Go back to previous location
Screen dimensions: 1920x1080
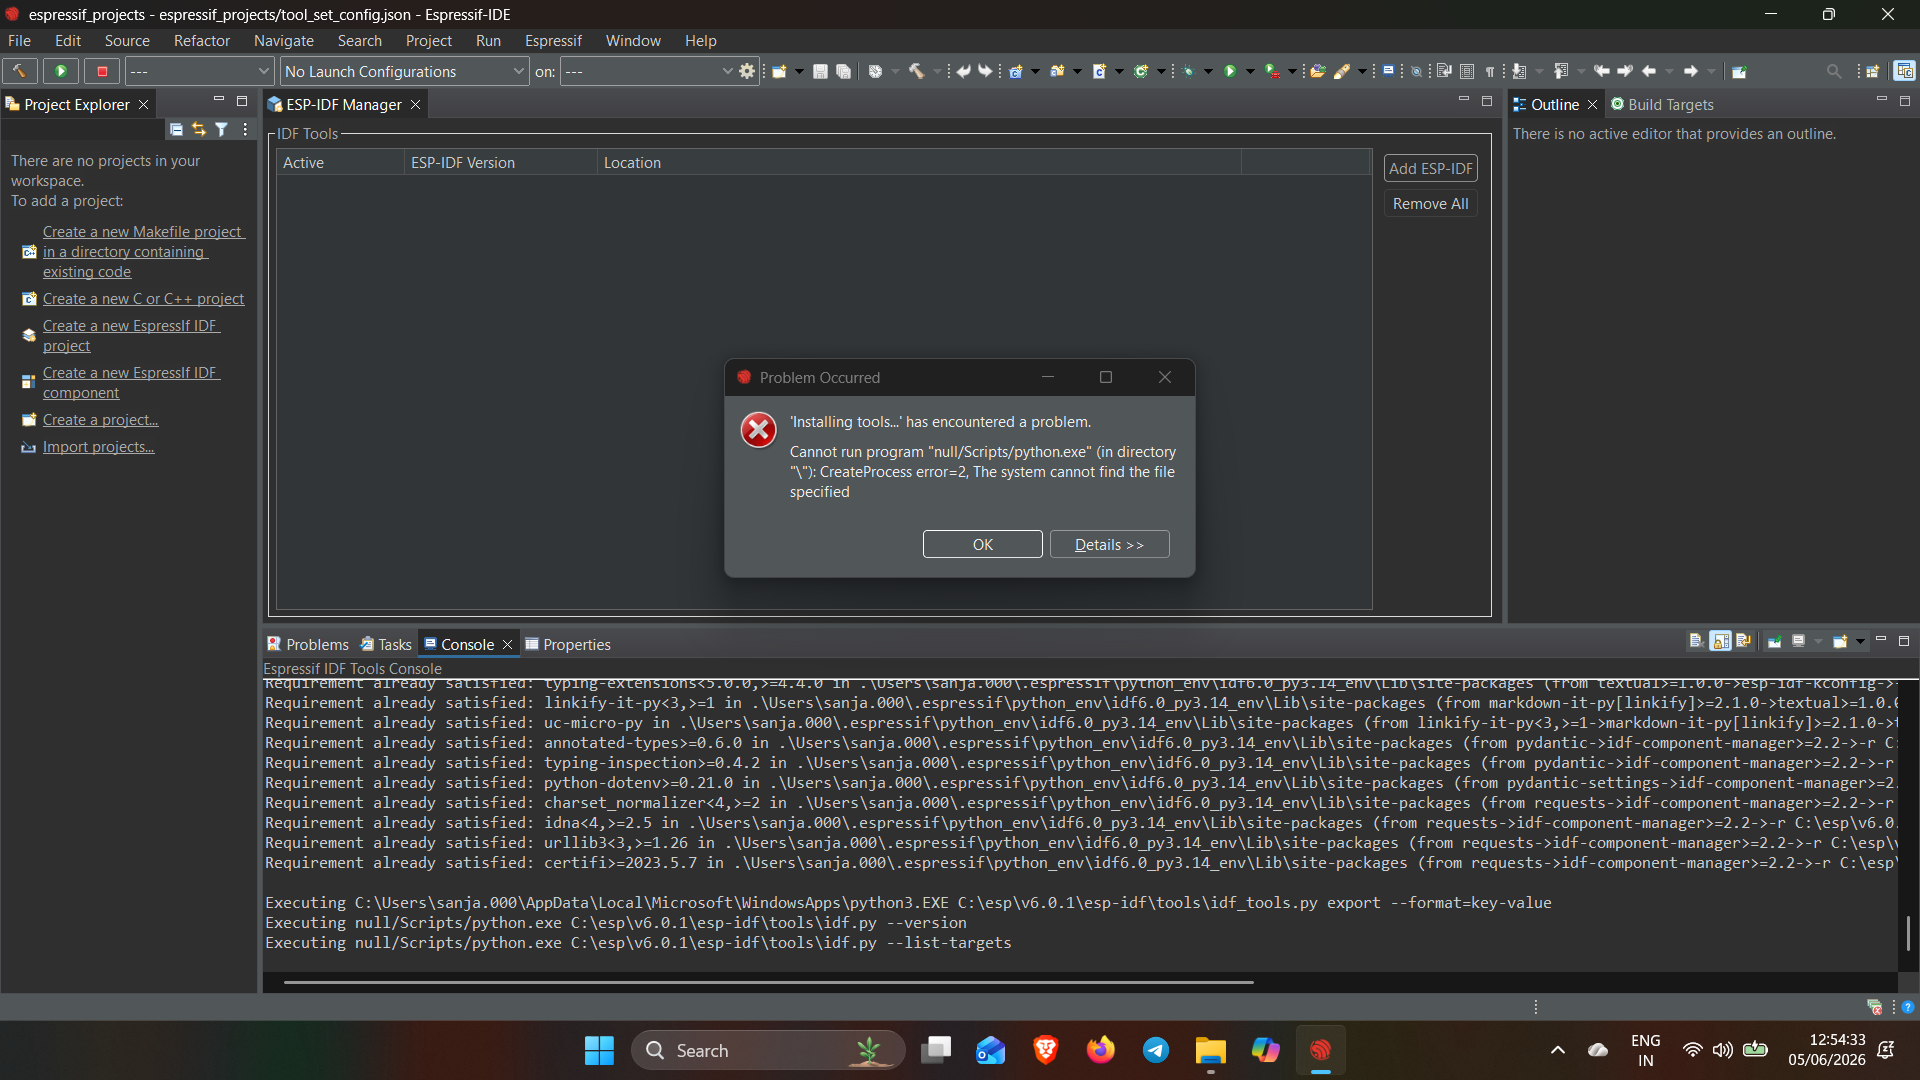tap(1649, 72)
